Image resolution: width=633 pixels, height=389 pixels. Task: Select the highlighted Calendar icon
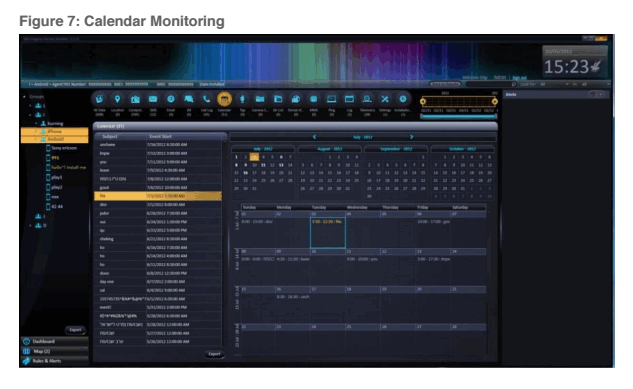224,99
